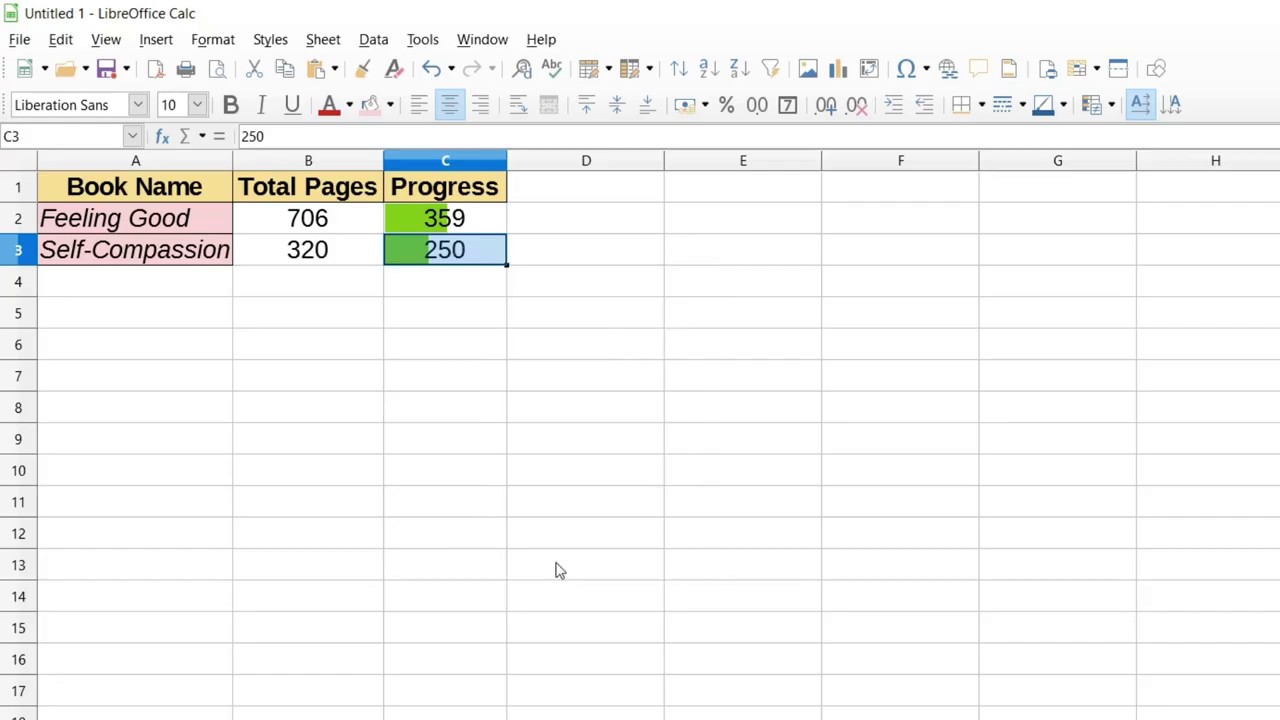The height and width of the screenshot is (720, 1280).
Task: Open the font name dropdown
Action: pos(138,105)
